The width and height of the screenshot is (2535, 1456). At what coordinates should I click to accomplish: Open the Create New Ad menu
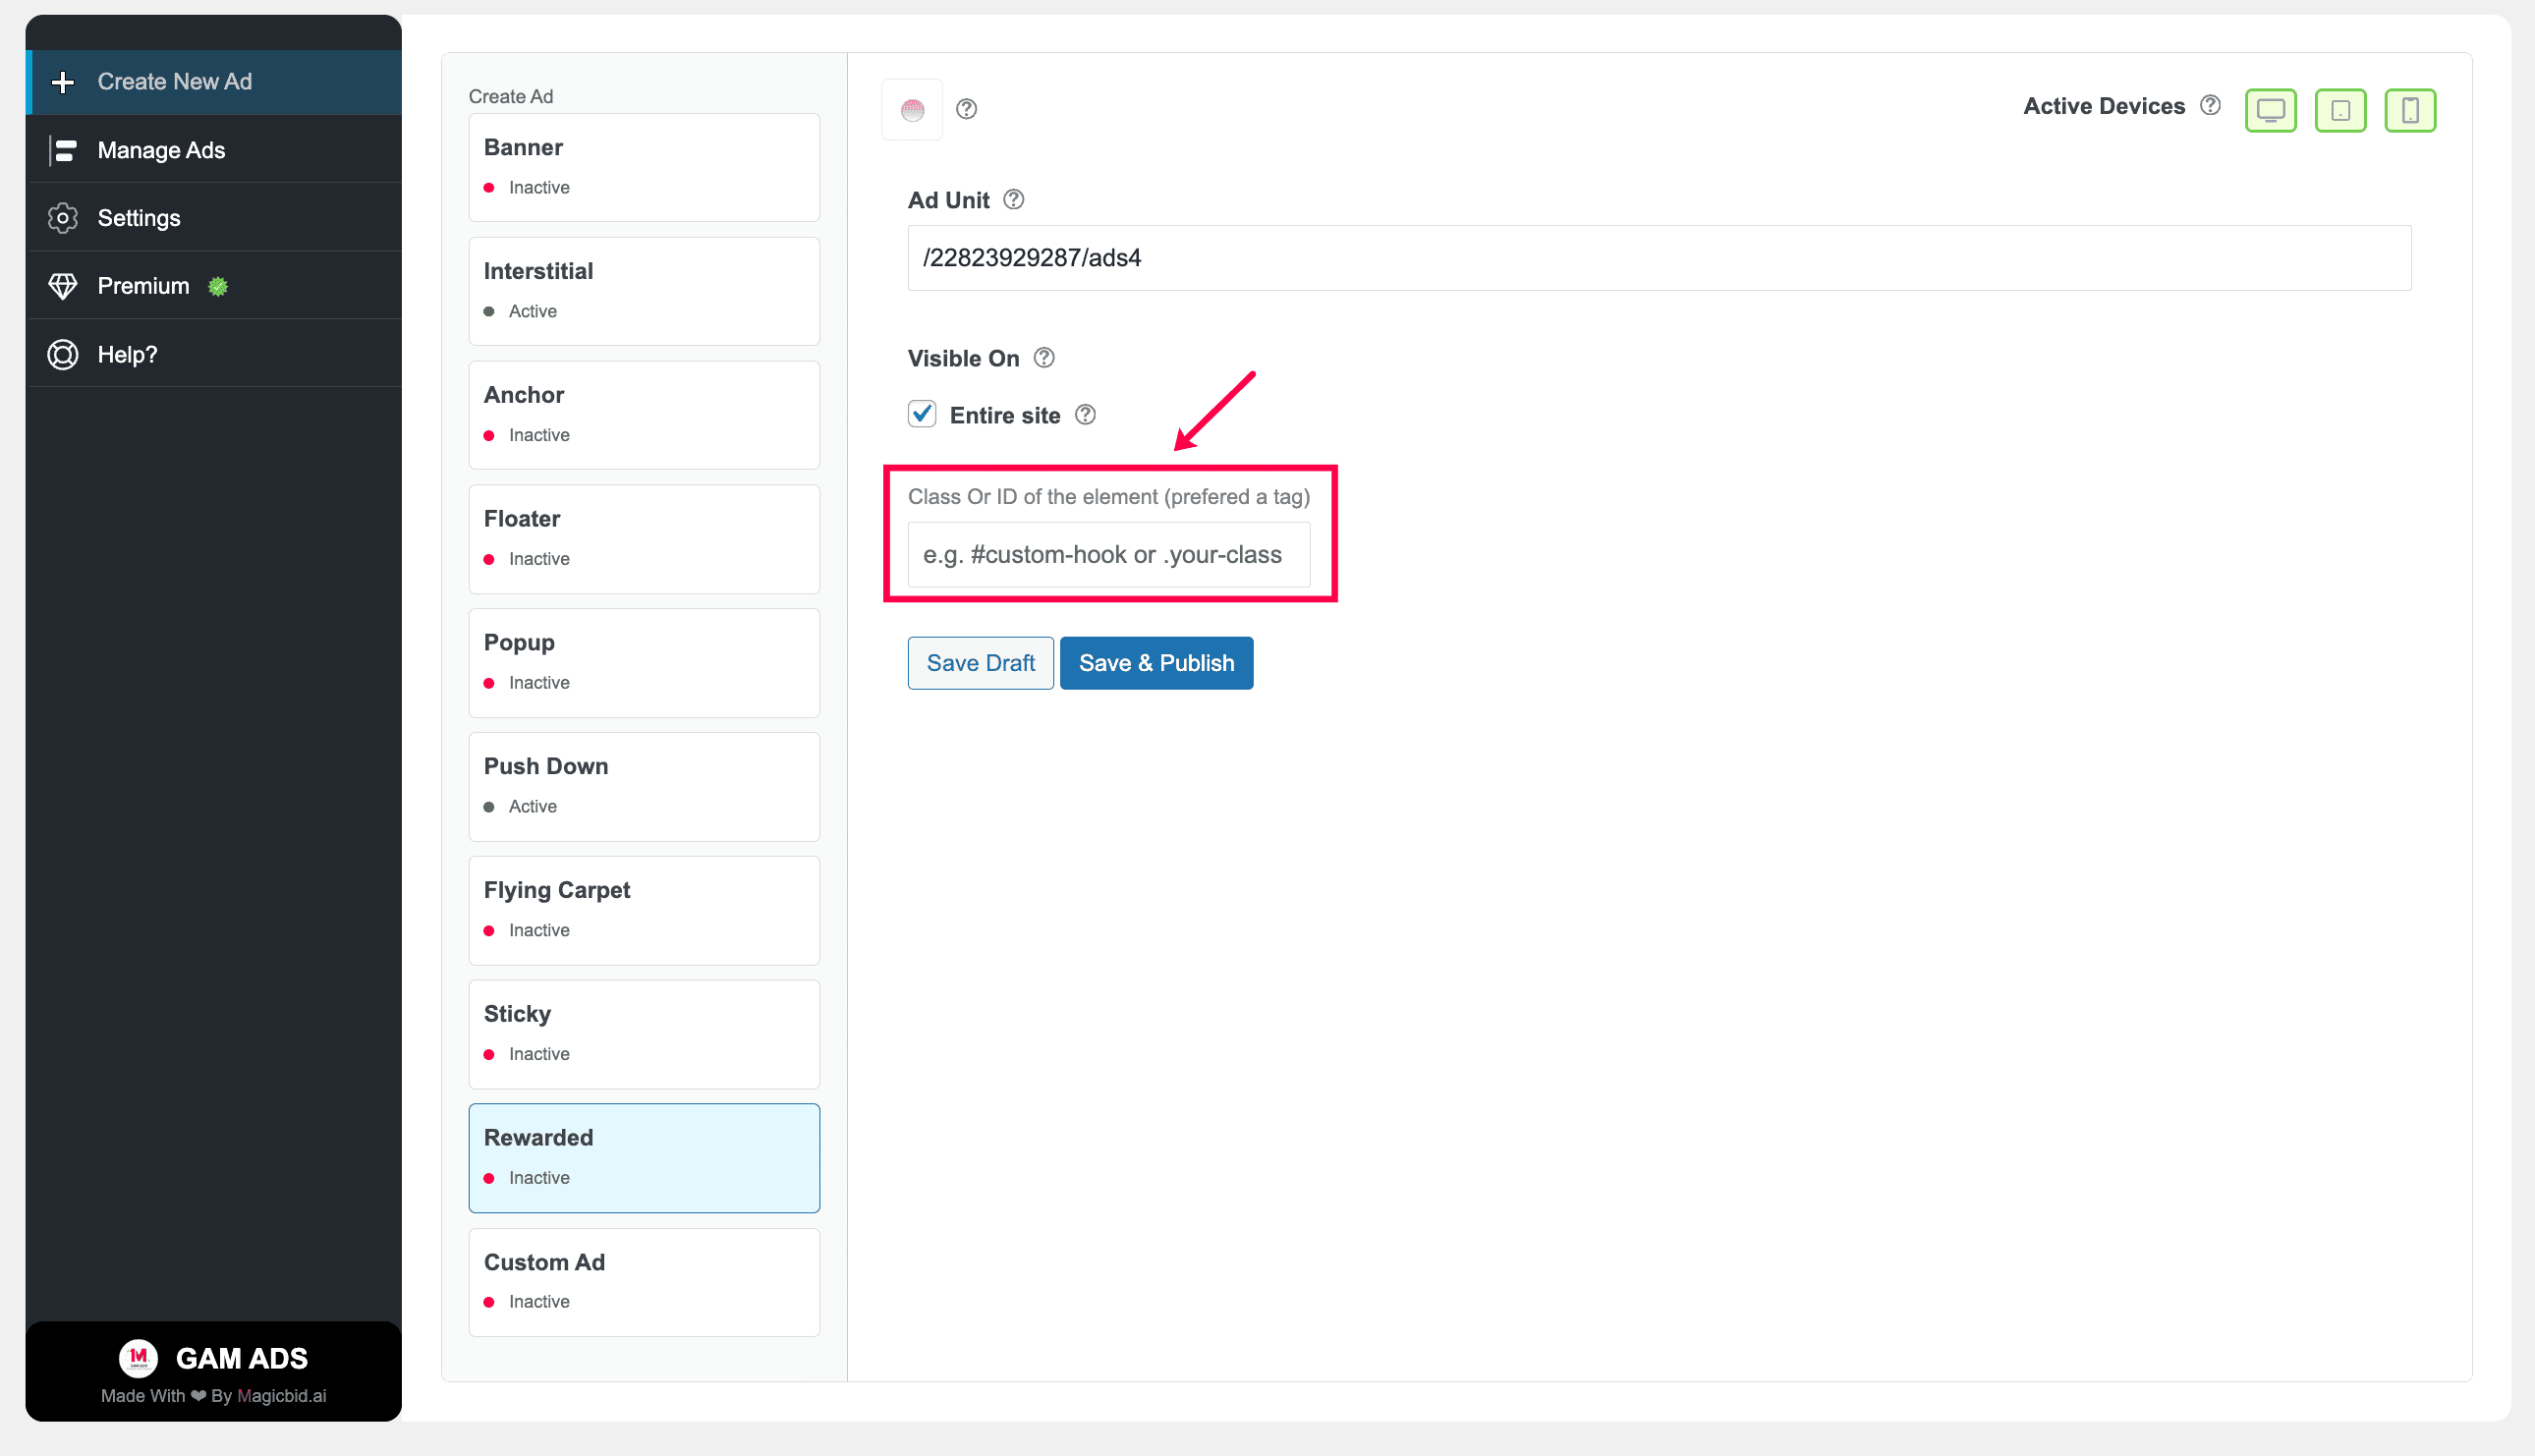pyautogui.click(x=214, y=82)
